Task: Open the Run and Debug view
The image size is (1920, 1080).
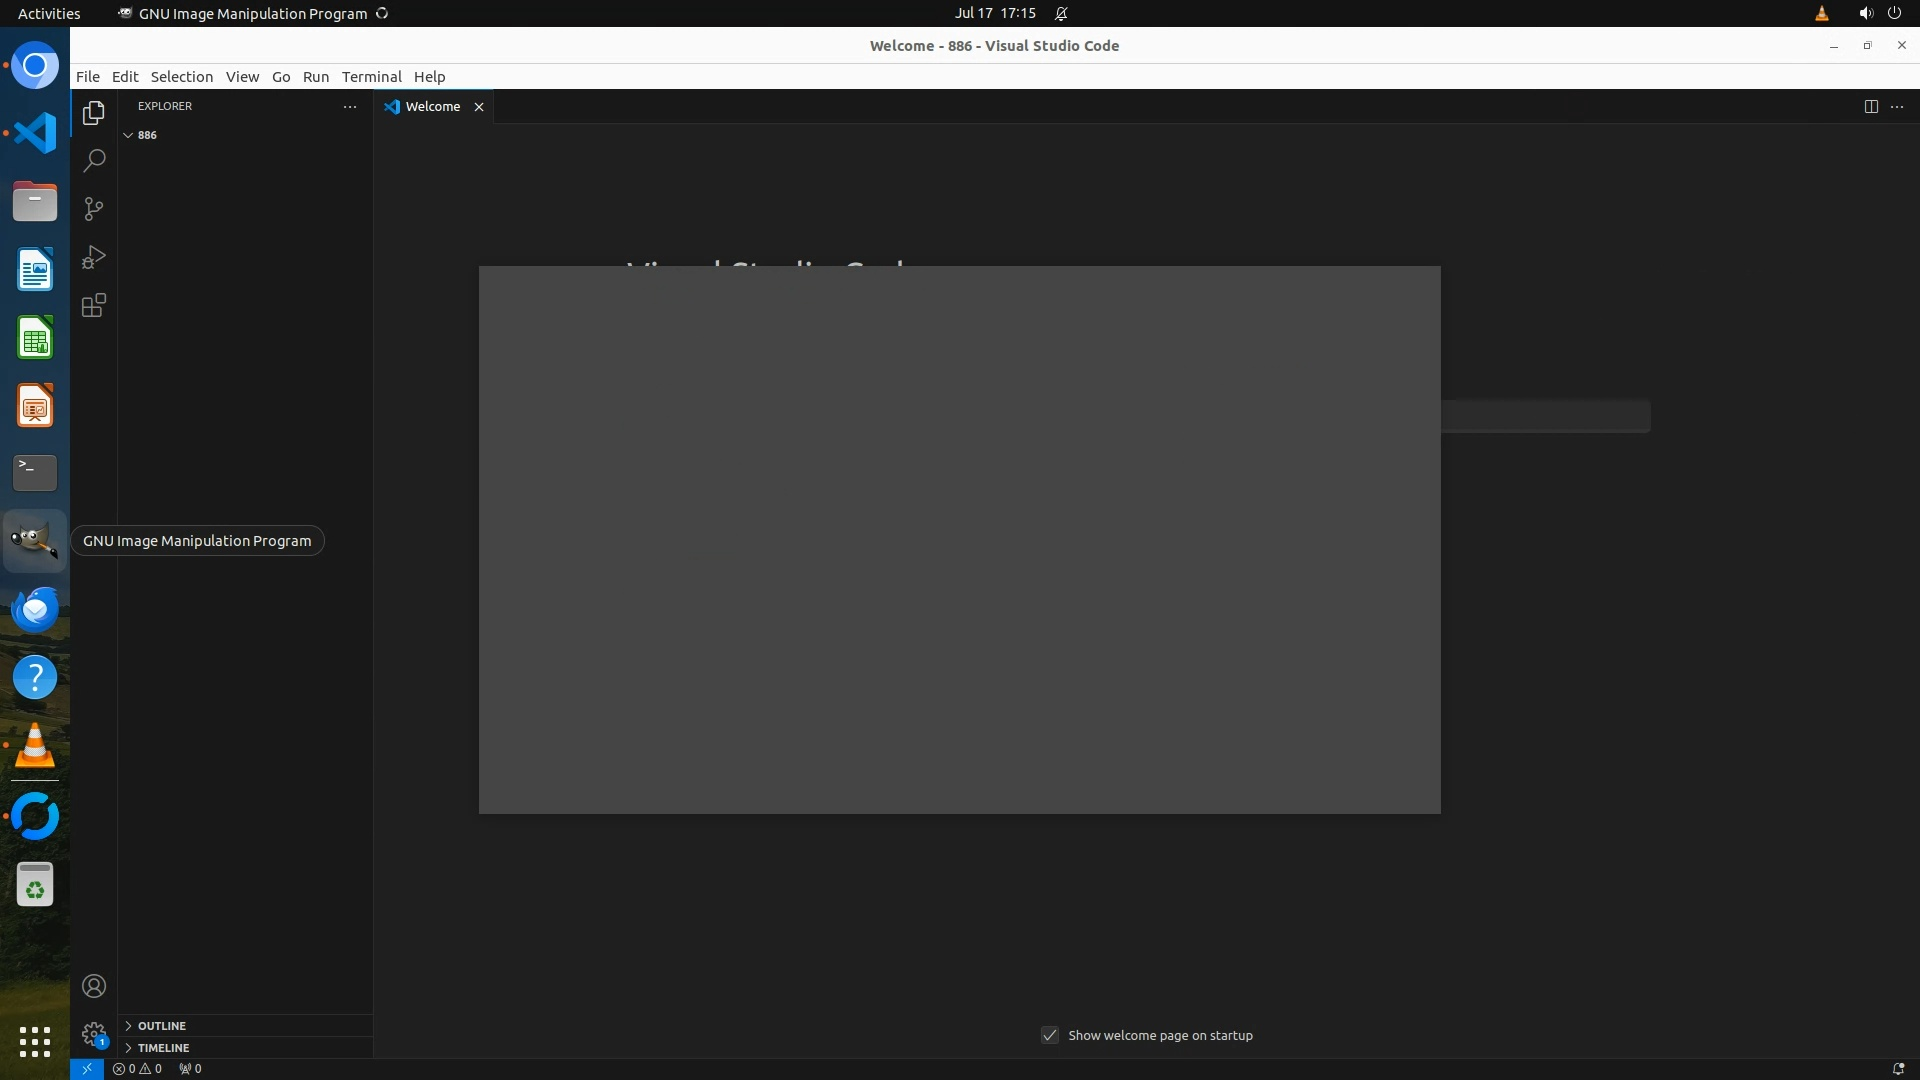Action: (x=94, y=257)
